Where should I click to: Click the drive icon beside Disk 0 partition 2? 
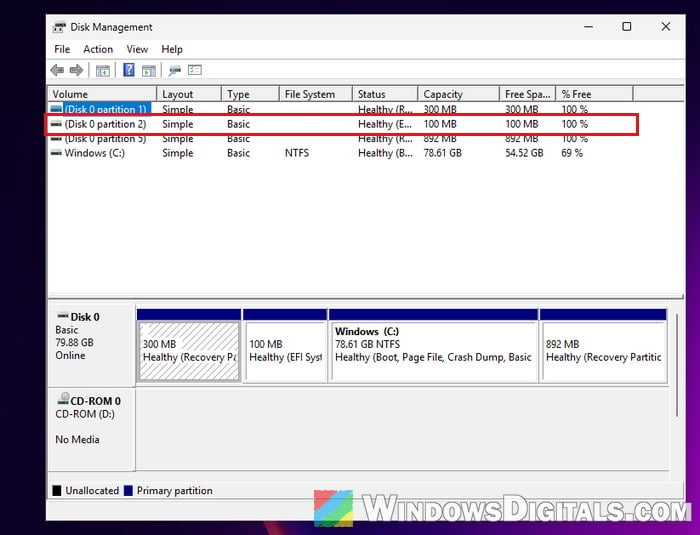(x=56, y=124)
